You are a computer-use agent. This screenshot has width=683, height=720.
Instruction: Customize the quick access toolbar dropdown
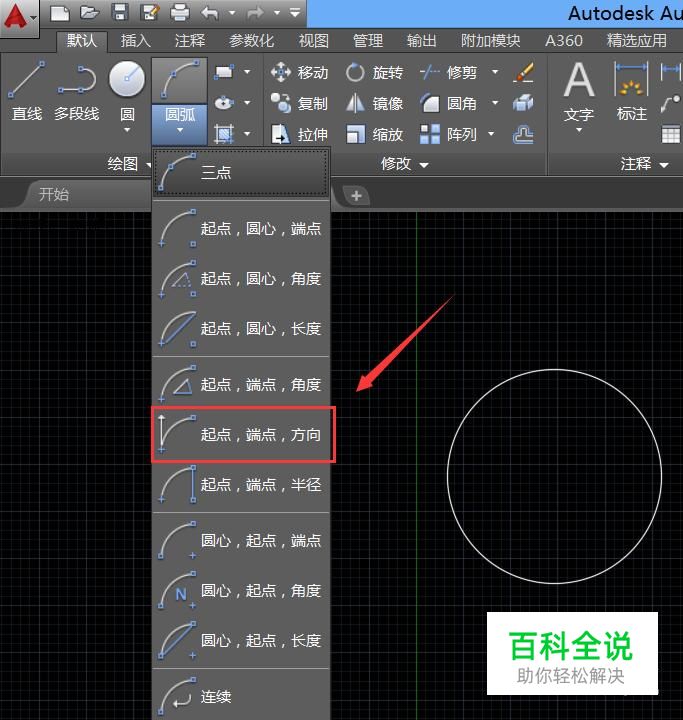[x=295, y=13]
